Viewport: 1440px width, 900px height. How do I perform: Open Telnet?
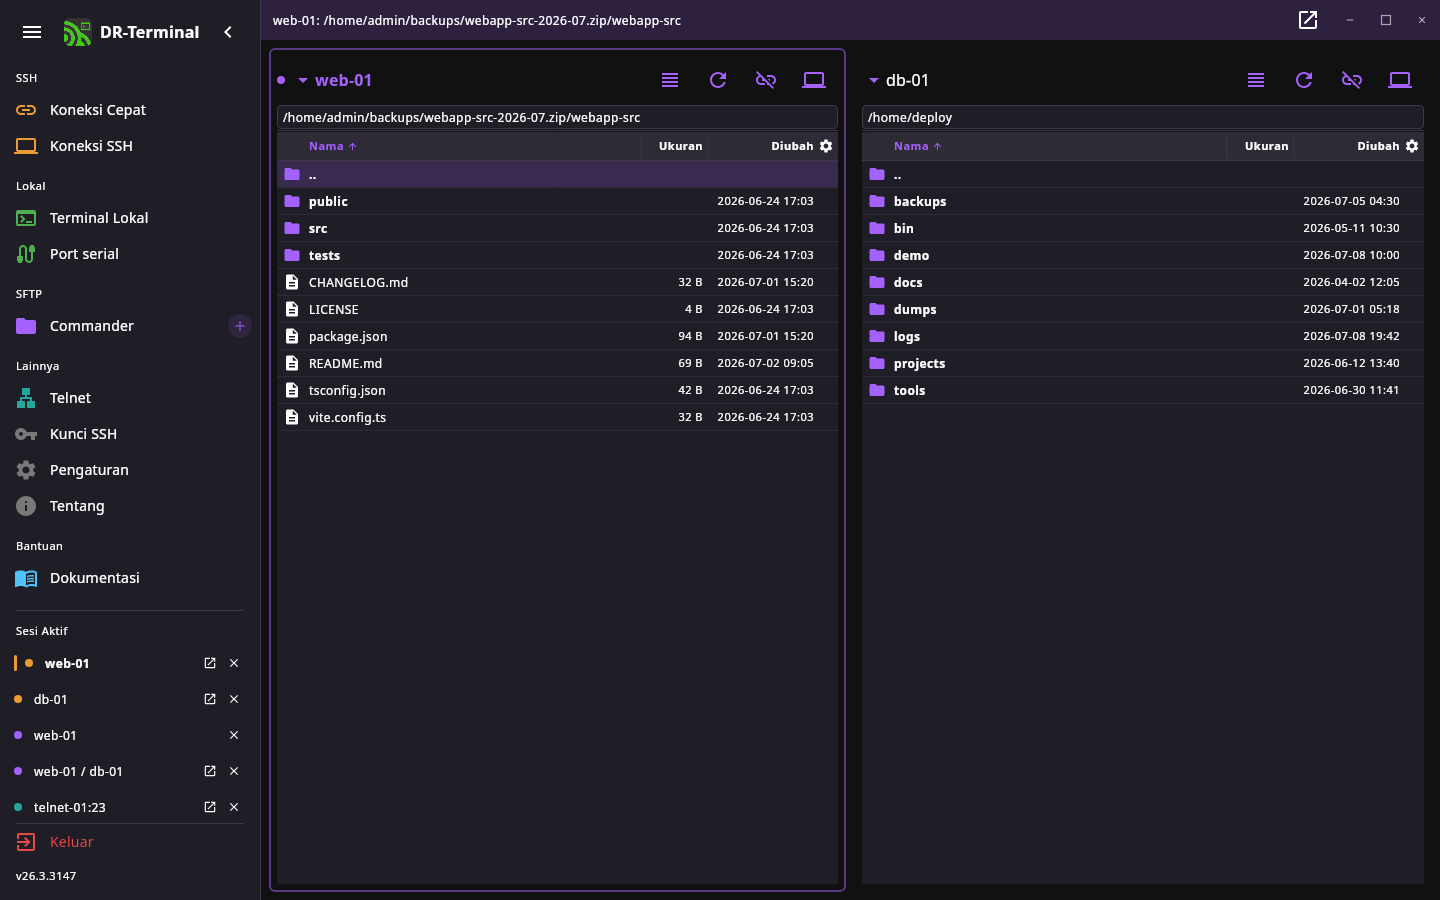click(x=130, y=398)
